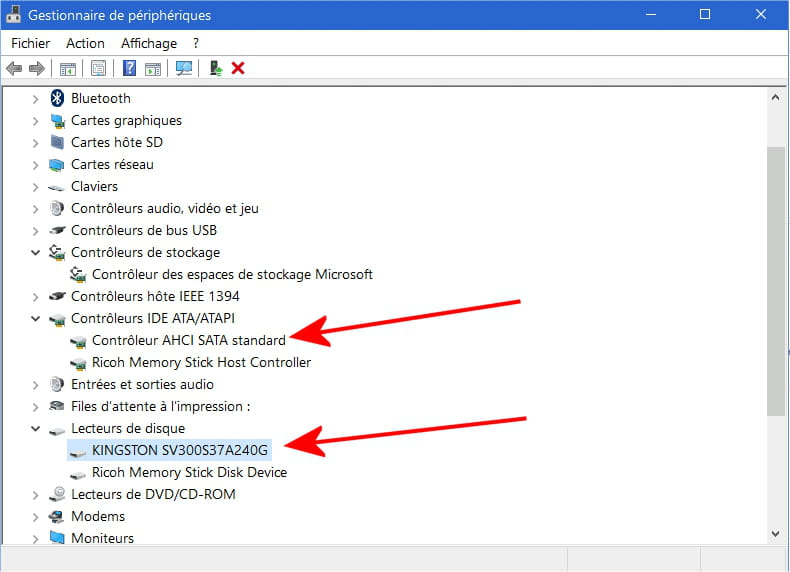Click the blue Help toolbar icon
This screenshot has width=790, height=572.
[x=129, y=68]
